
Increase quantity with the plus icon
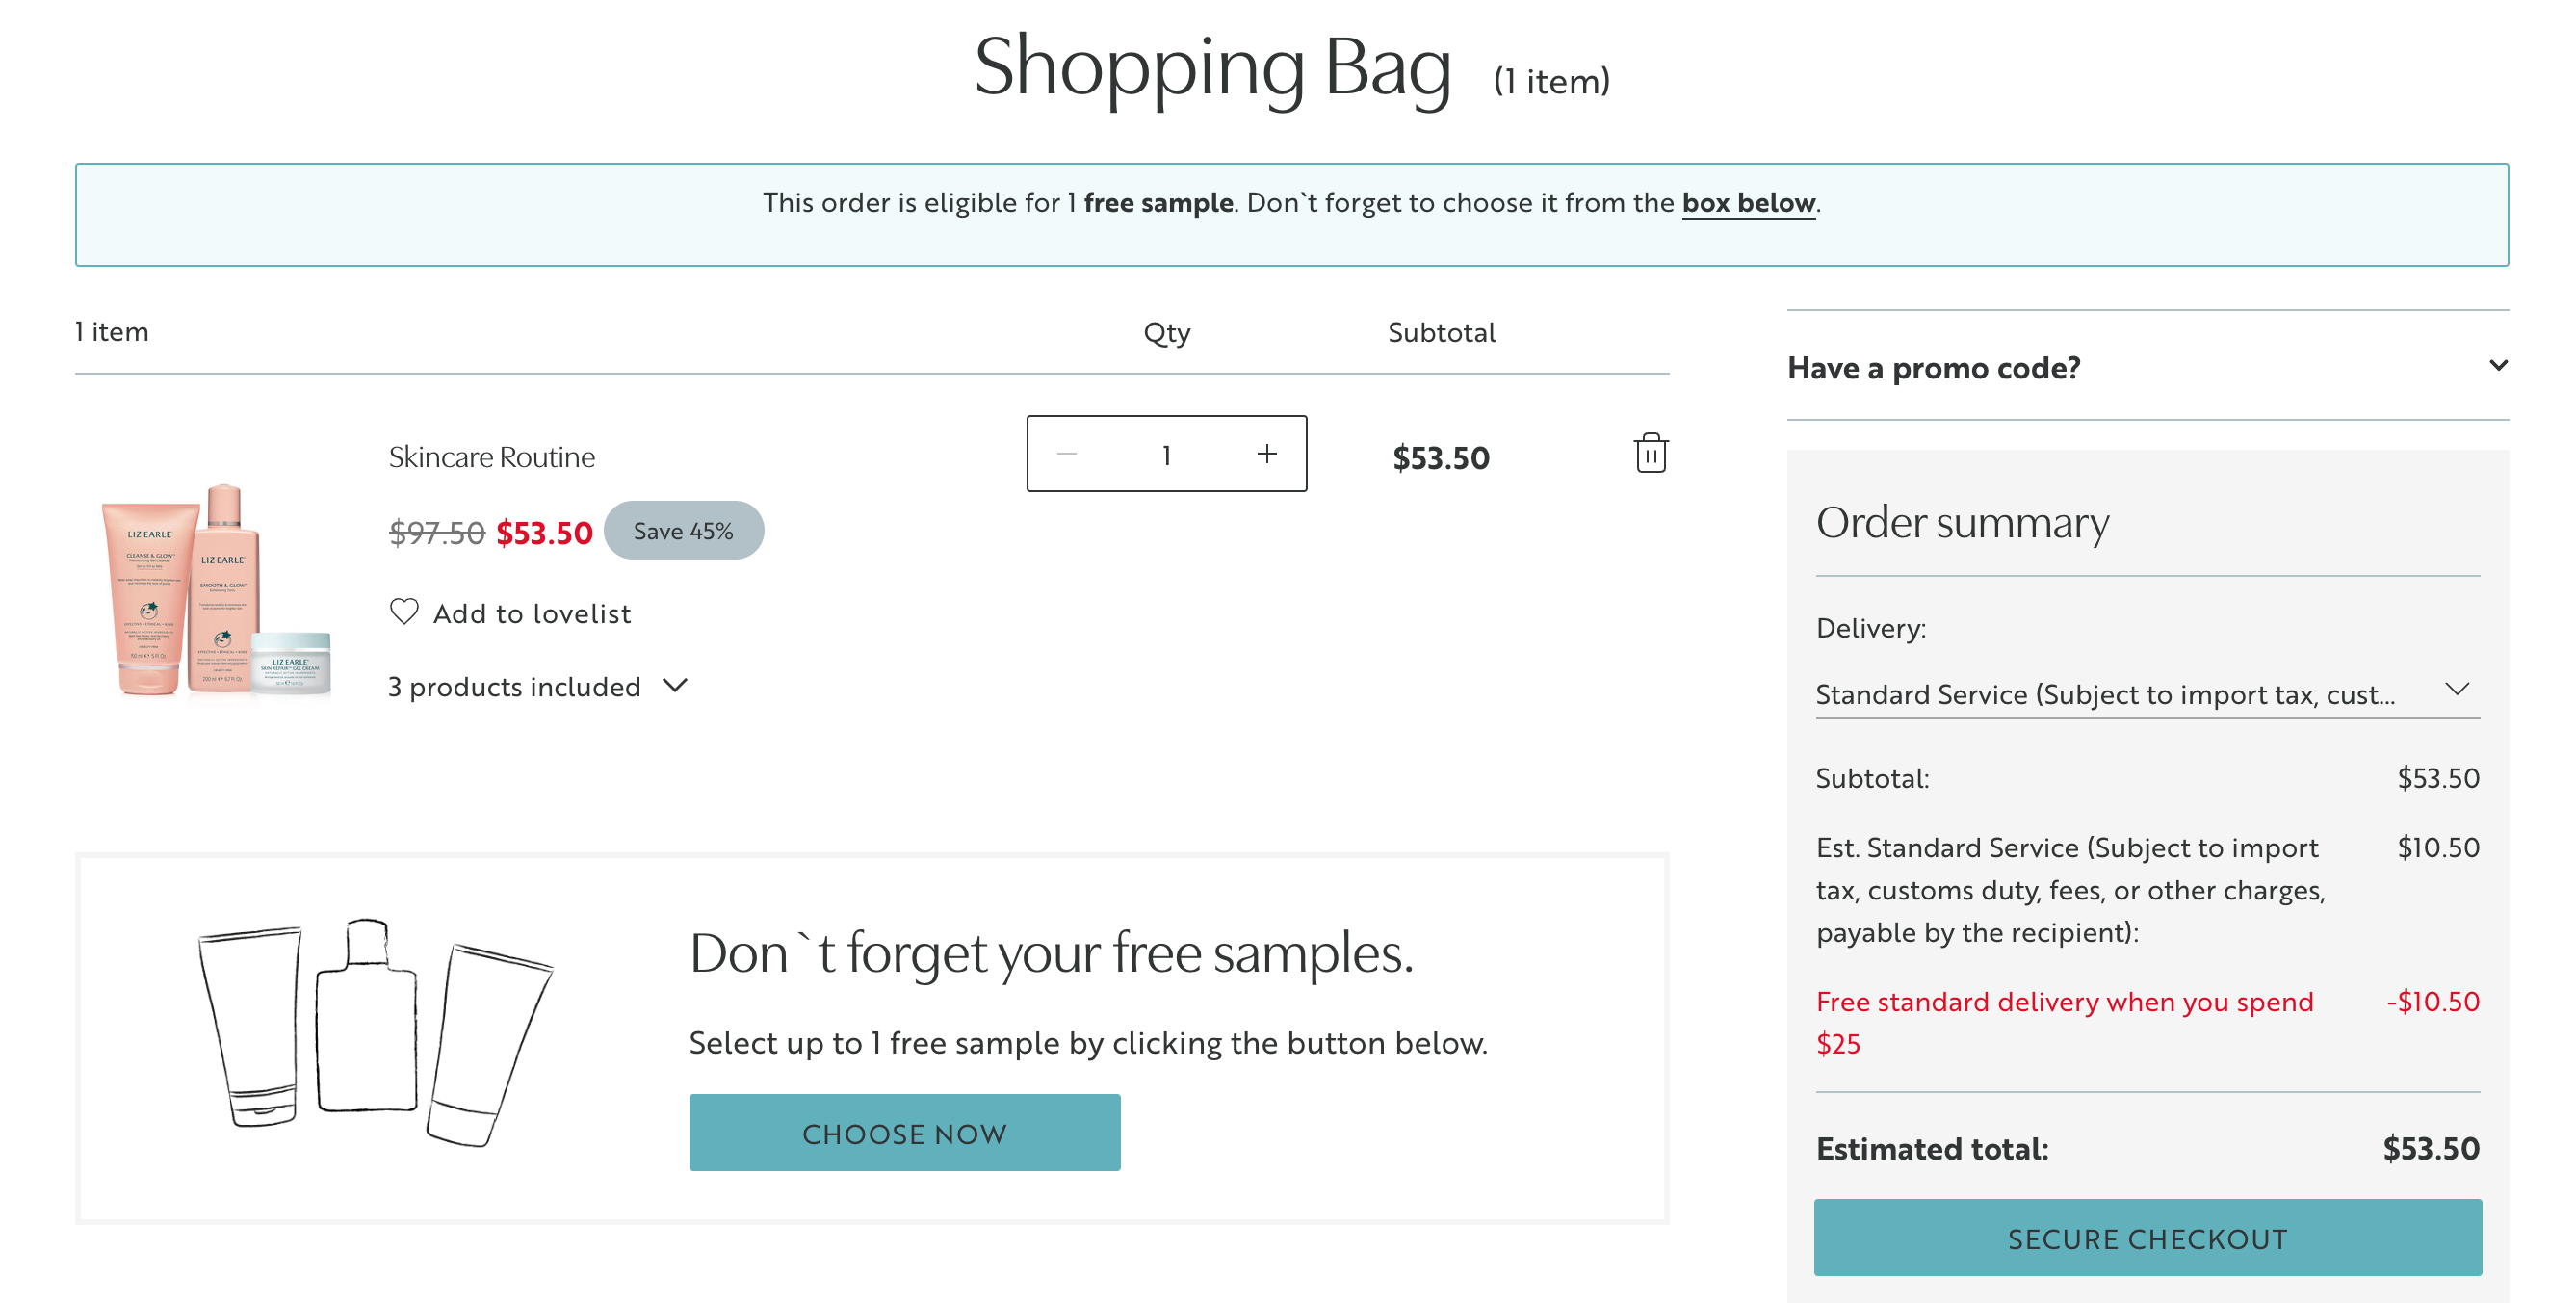pos(1266,453)
